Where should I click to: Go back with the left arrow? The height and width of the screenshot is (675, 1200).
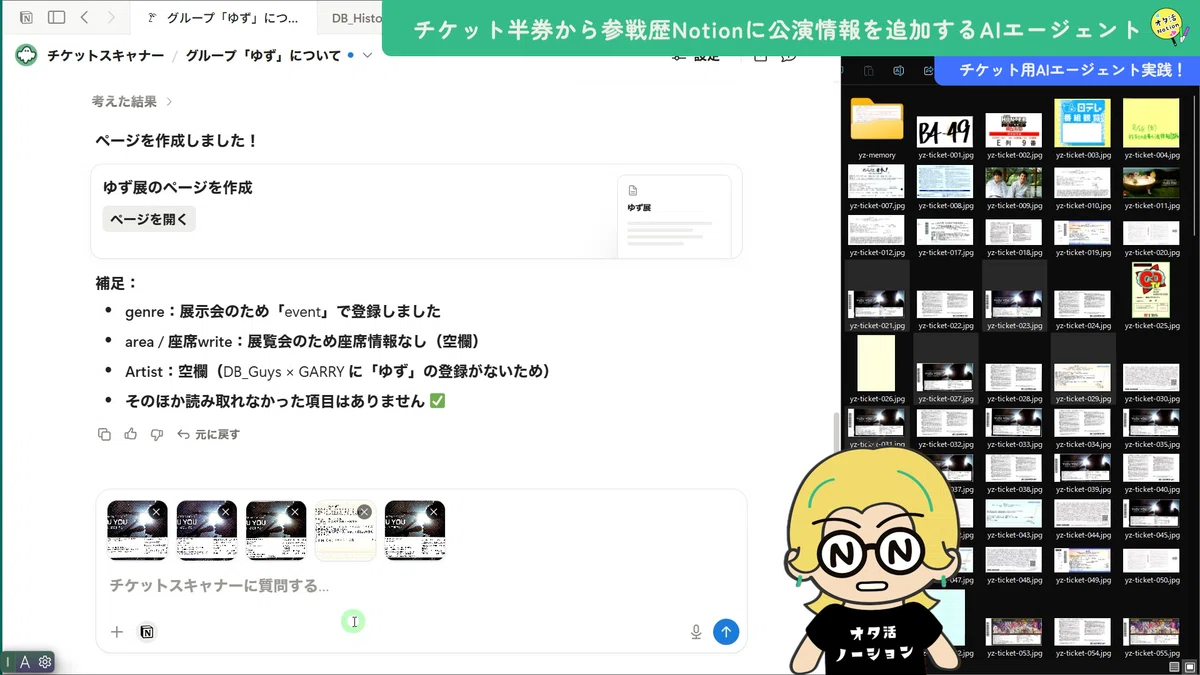85,17
